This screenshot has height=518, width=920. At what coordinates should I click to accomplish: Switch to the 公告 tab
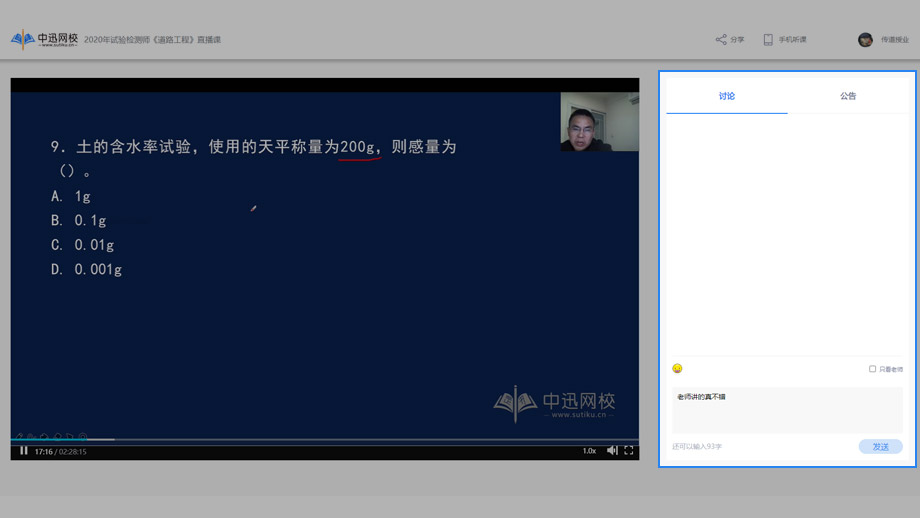pyautogui.click(x=848, y=96)
